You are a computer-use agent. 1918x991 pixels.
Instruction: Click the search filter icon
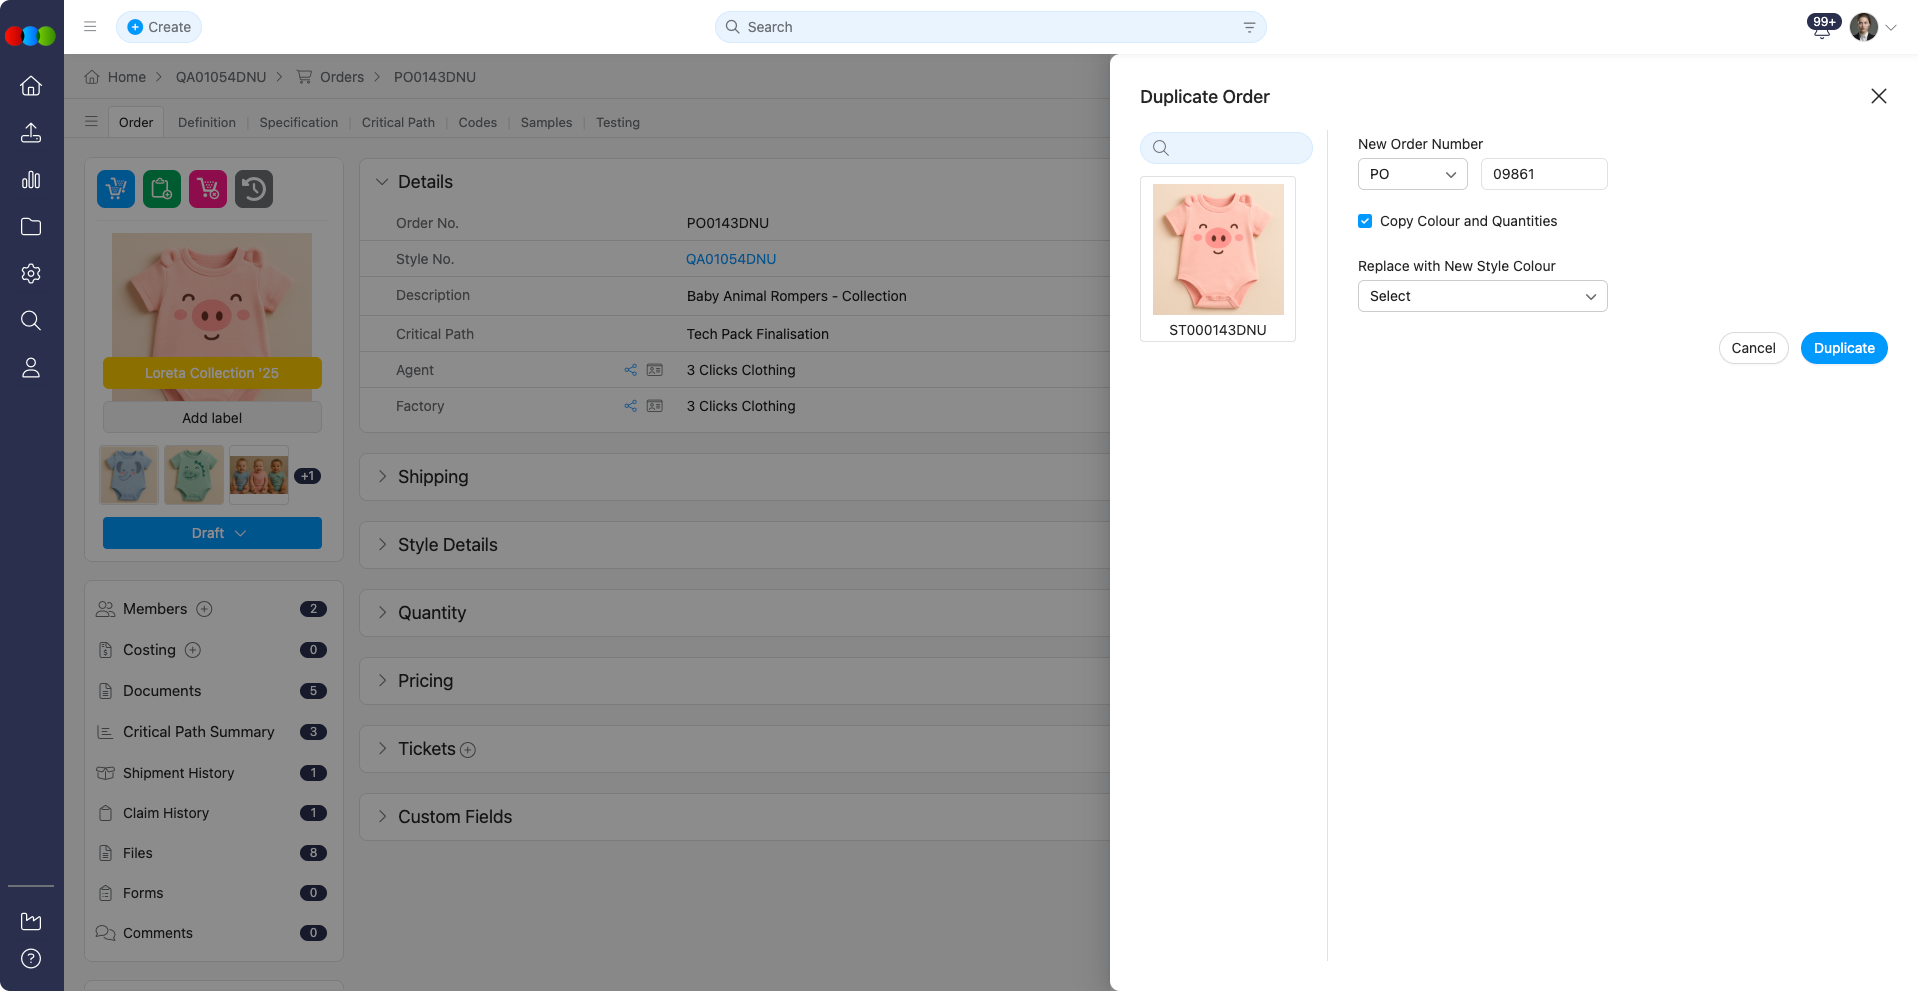coord(1249,27)
